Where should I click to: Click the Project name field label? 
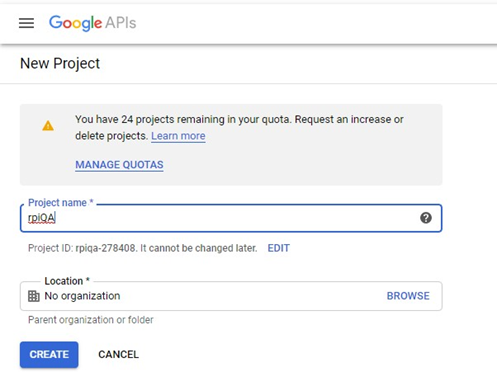61,202
